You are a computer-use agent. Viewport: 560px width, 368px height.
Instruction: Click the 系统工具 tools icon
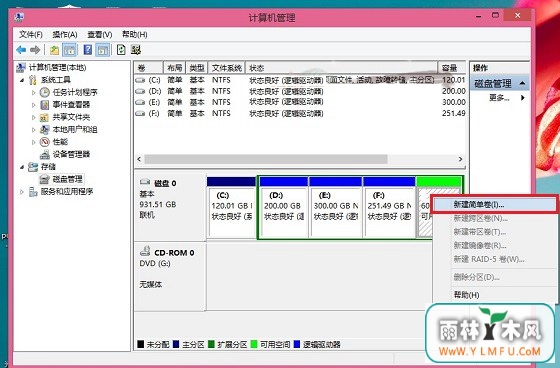point(32,80)
